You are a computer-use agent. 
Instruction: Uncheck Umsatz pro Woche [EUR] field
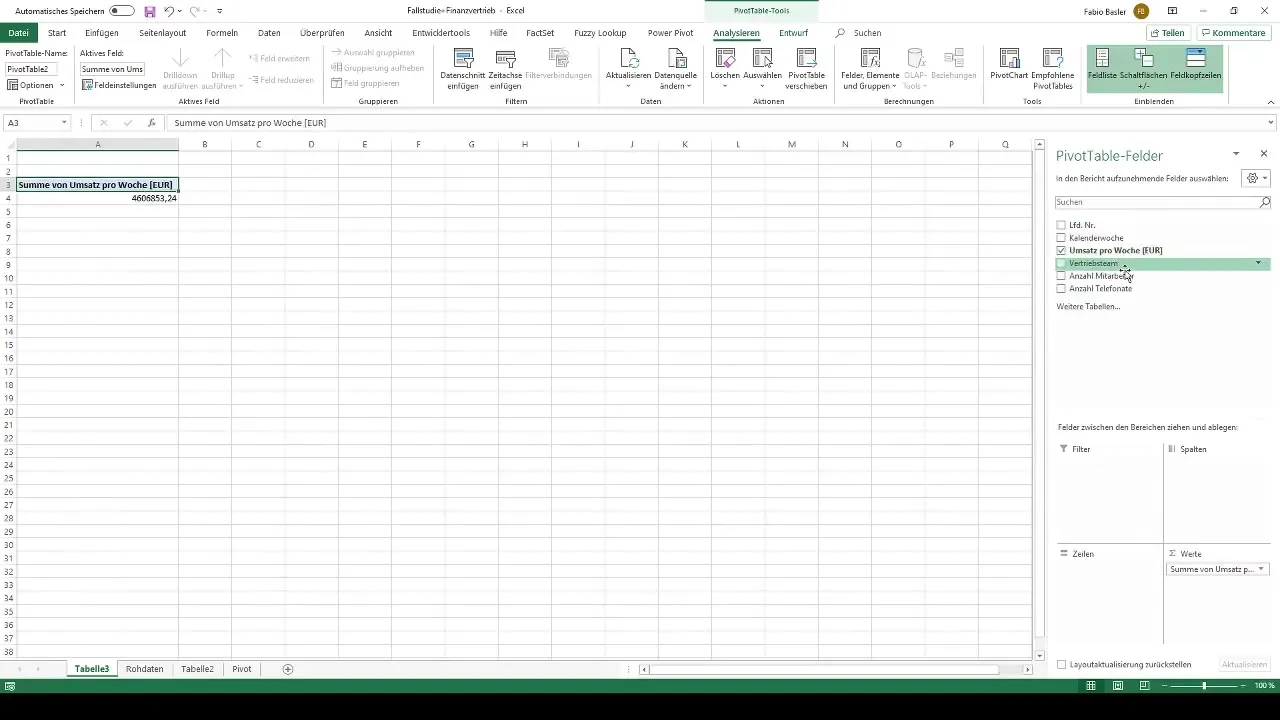1062,250
